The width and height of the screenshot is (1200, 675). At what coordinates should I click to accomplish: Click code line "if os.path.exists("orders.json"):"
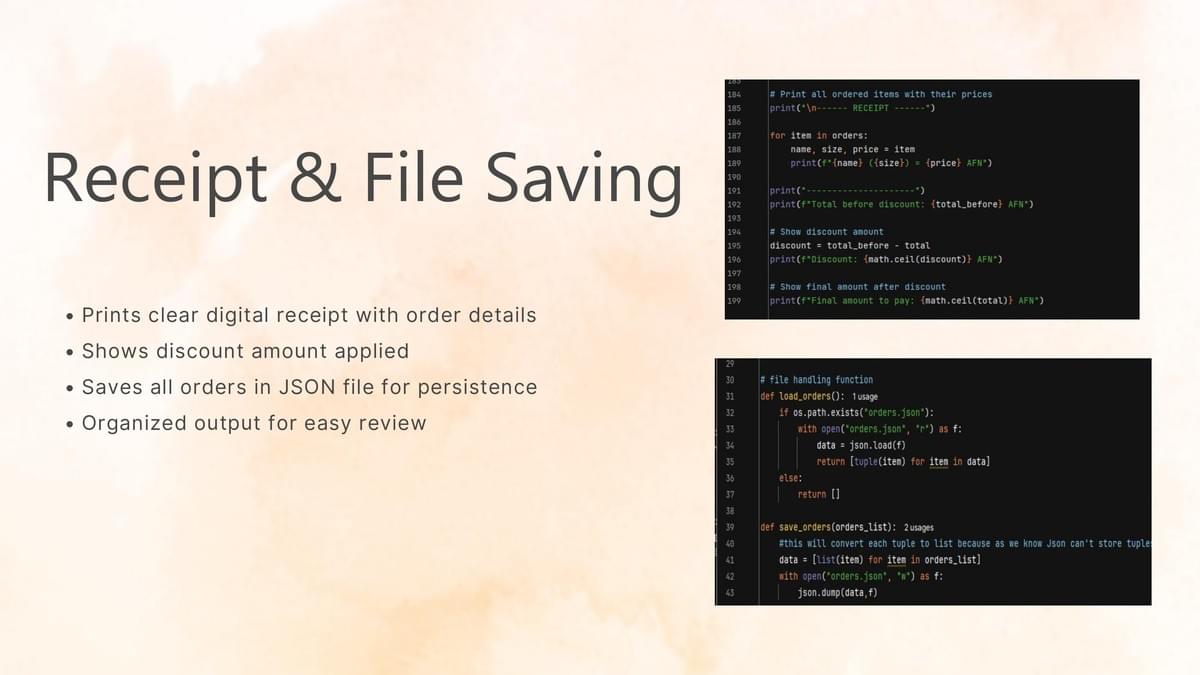(856, 412)
